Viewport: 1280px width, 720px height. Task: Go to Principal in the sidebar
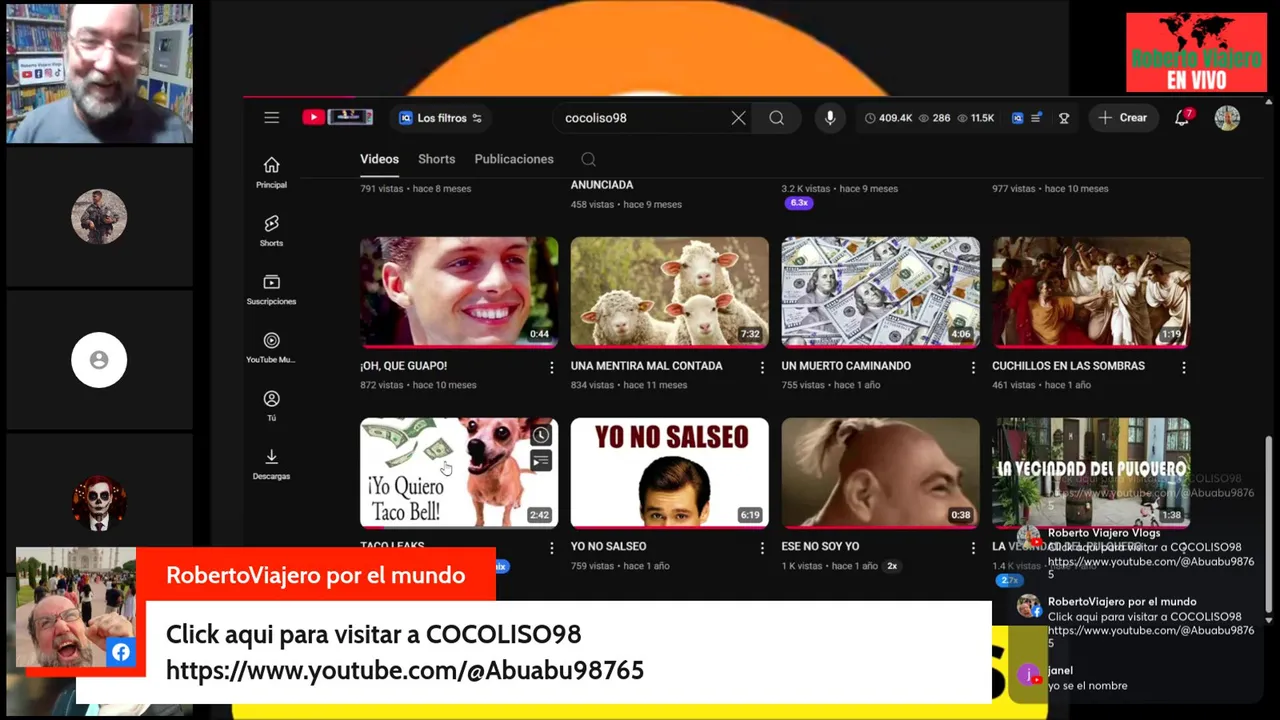[x=271, y=172]
